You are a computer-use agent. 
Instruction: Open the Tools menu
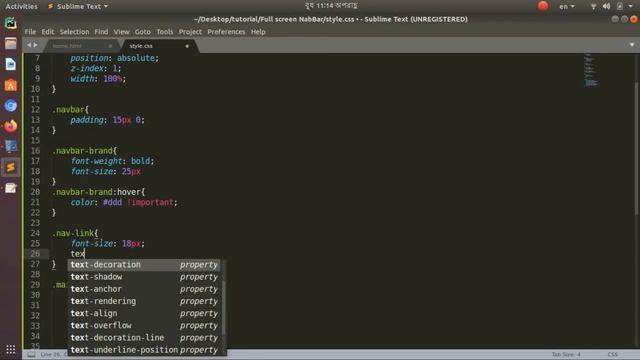tap(164, 32)
